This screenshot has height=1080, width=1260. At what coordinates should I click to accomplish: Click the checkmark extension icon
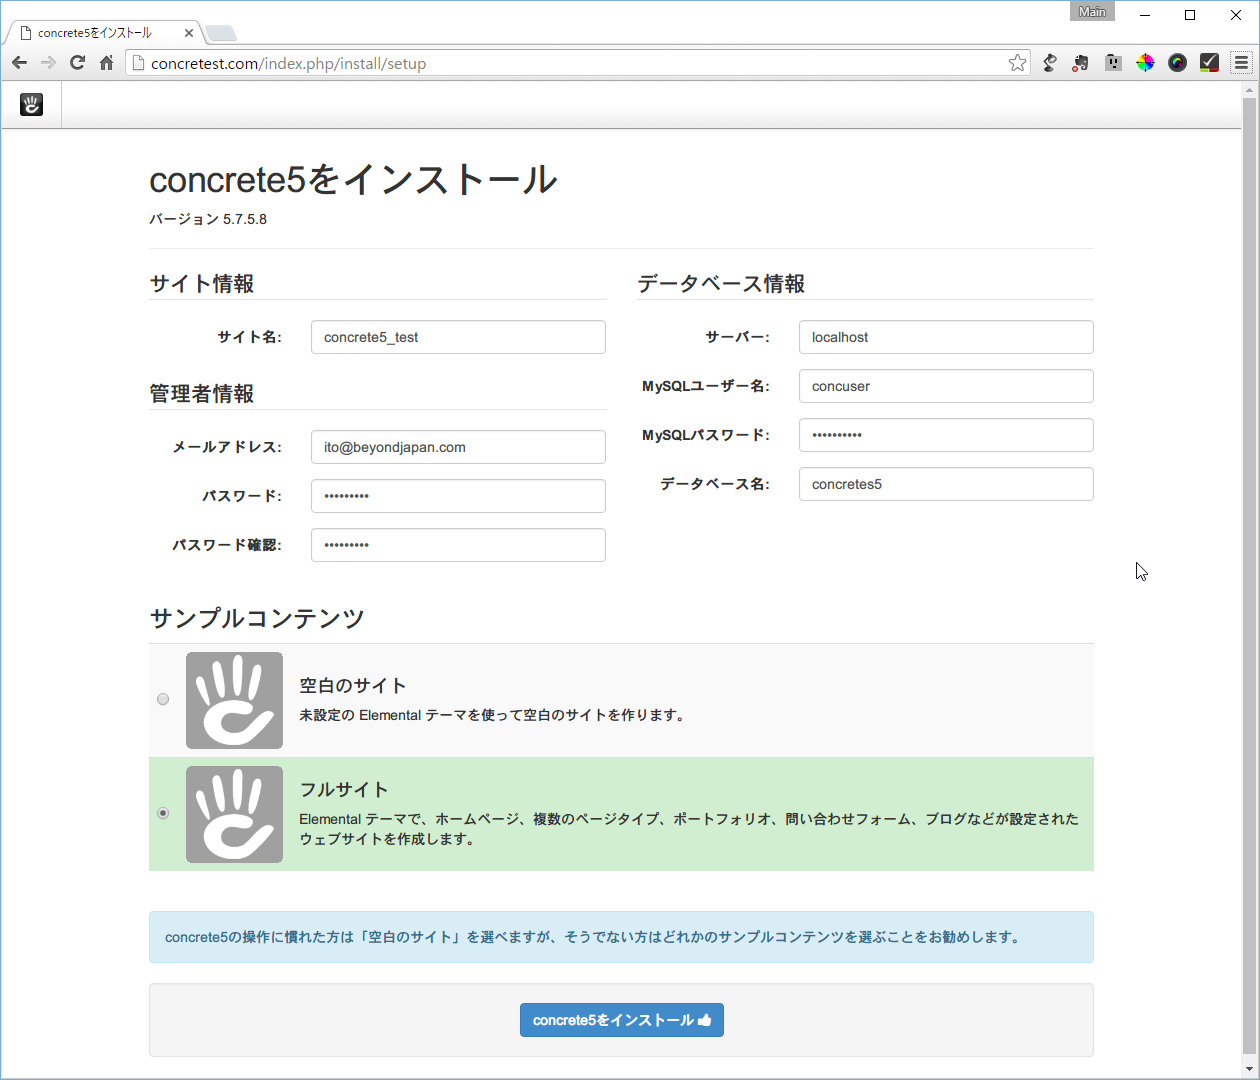click(1209, 63)
